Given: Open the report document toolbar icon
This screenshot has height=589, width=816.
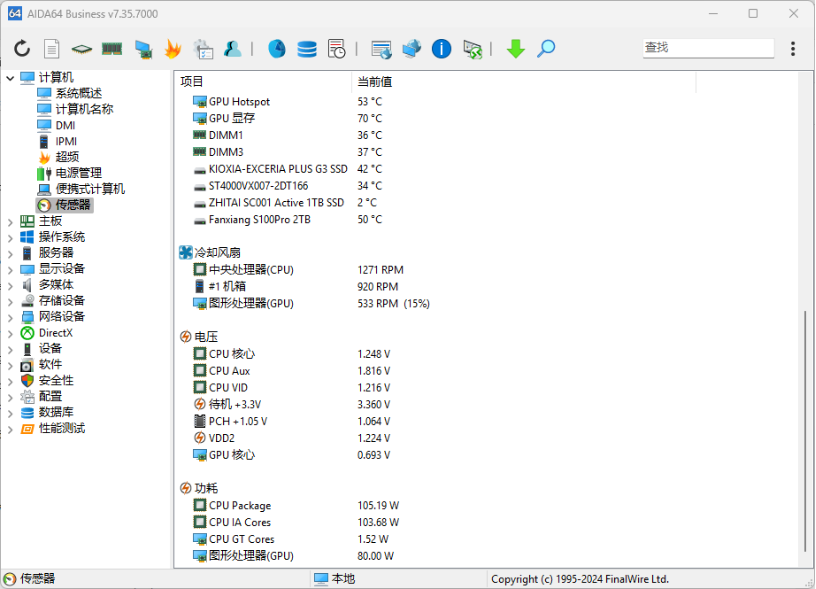Looking at the screenshot, I should point(52,49).
